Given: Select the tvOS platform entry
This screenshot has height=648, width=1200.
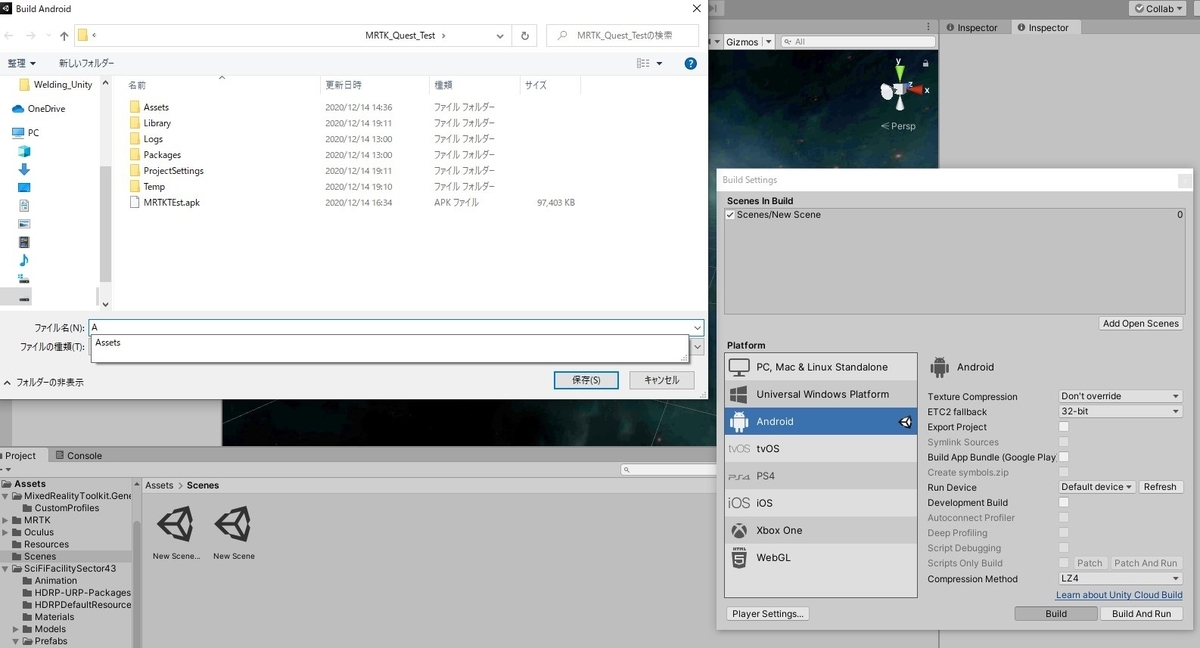Looking at the screenshot, I should click(821, 449).
